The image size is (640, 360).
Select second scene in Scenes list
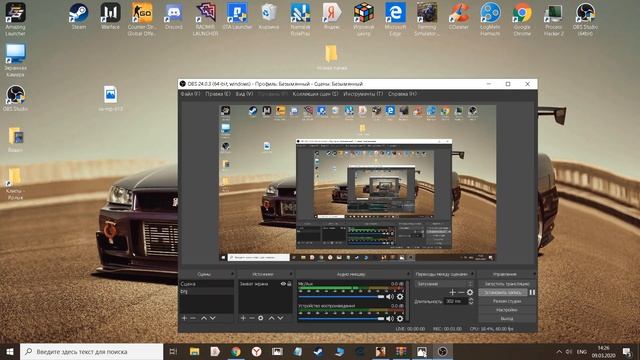click(x=207, y=291)
